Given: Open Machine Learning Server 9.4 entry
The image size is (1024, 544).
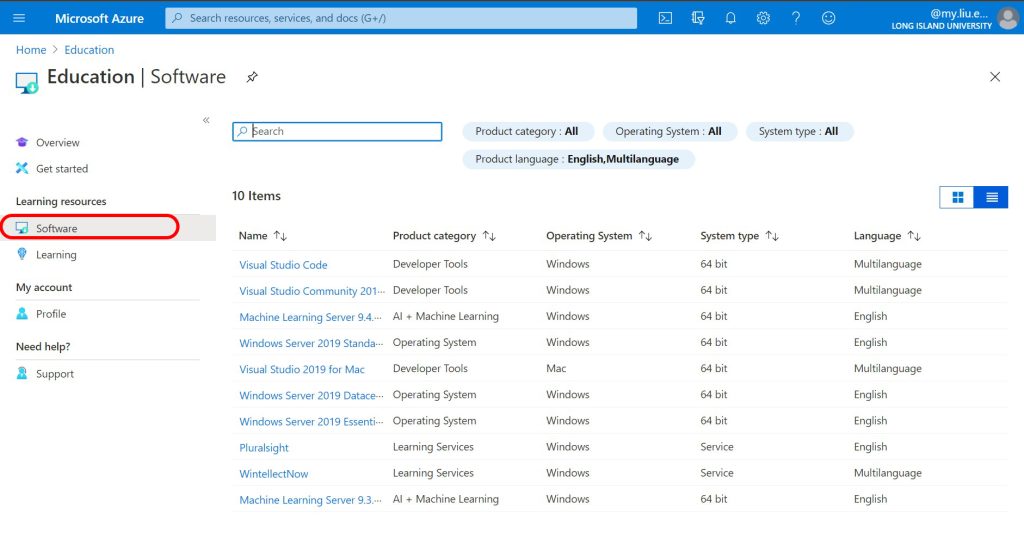Looking at the screenshot, I should tap(310, 317).
